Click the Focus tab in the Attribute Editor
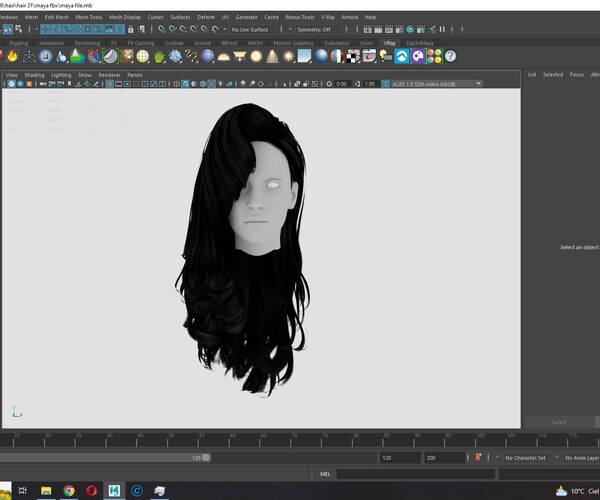The height and width of the screenshot is (500, 600). (577, 75)
